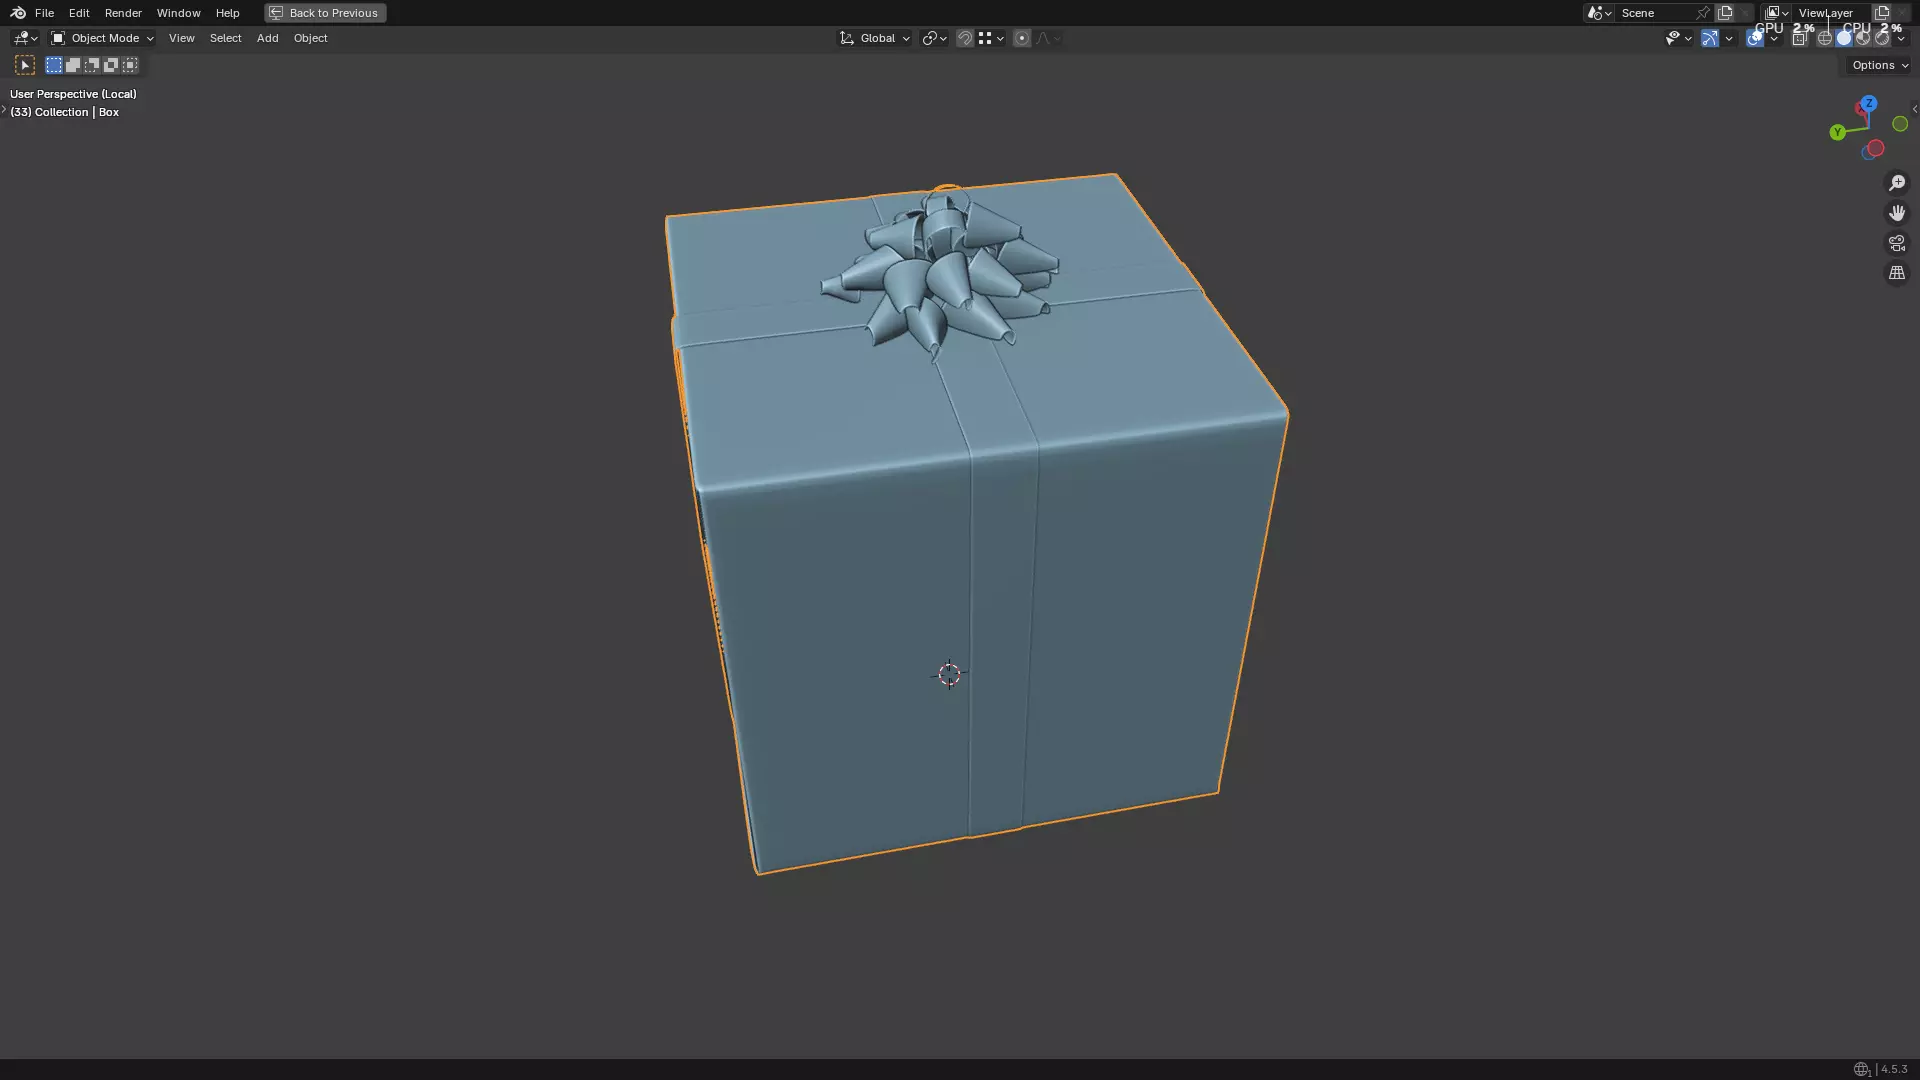Choose Intersect Existing Selection mode
This screenshot has height=1080, width=1920.
(130, 65)
